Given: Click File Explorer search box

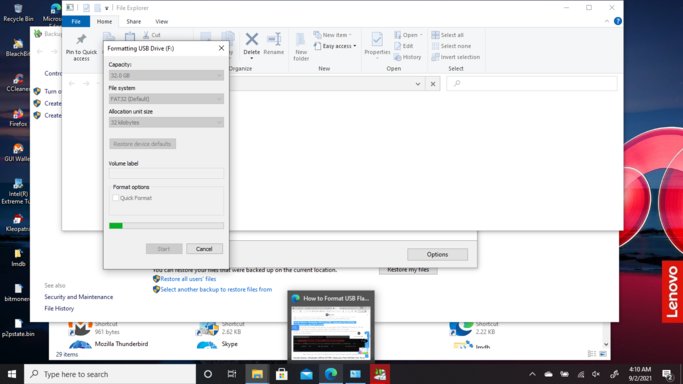Looking at the screenshot, I should 532,83.
